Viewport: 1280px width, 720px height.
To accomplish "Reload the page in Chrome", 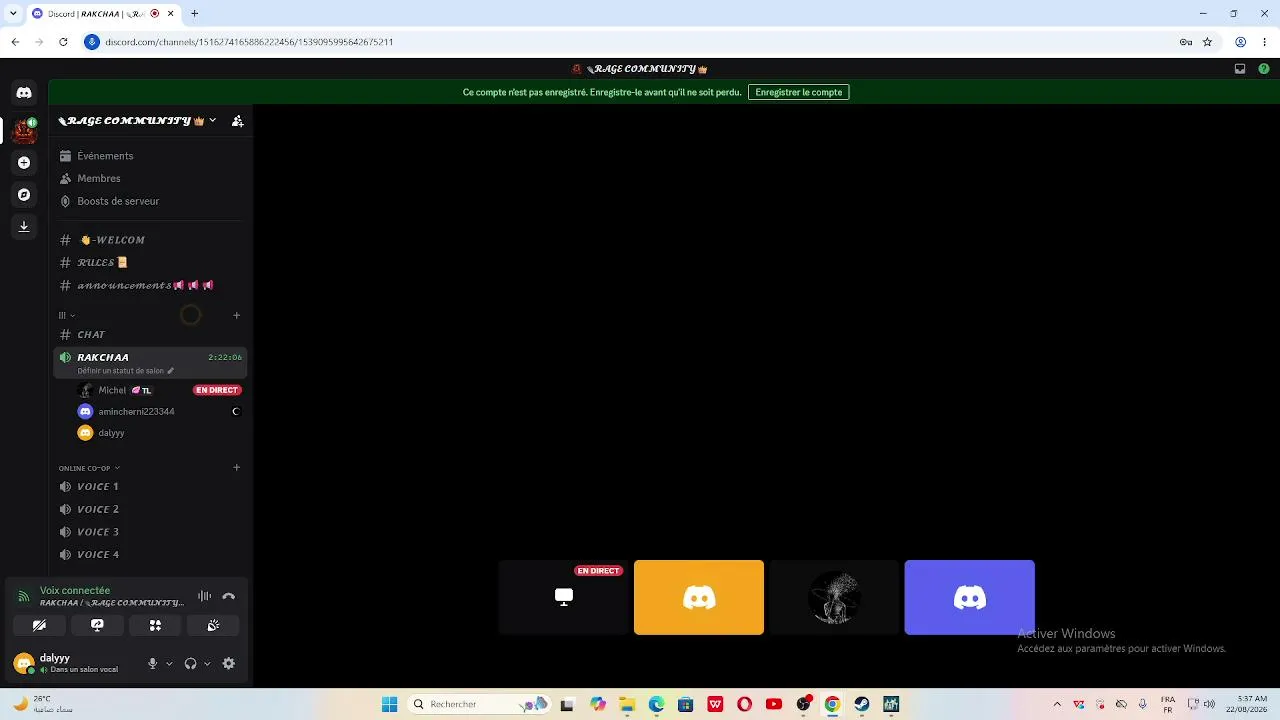I will 63,42.
